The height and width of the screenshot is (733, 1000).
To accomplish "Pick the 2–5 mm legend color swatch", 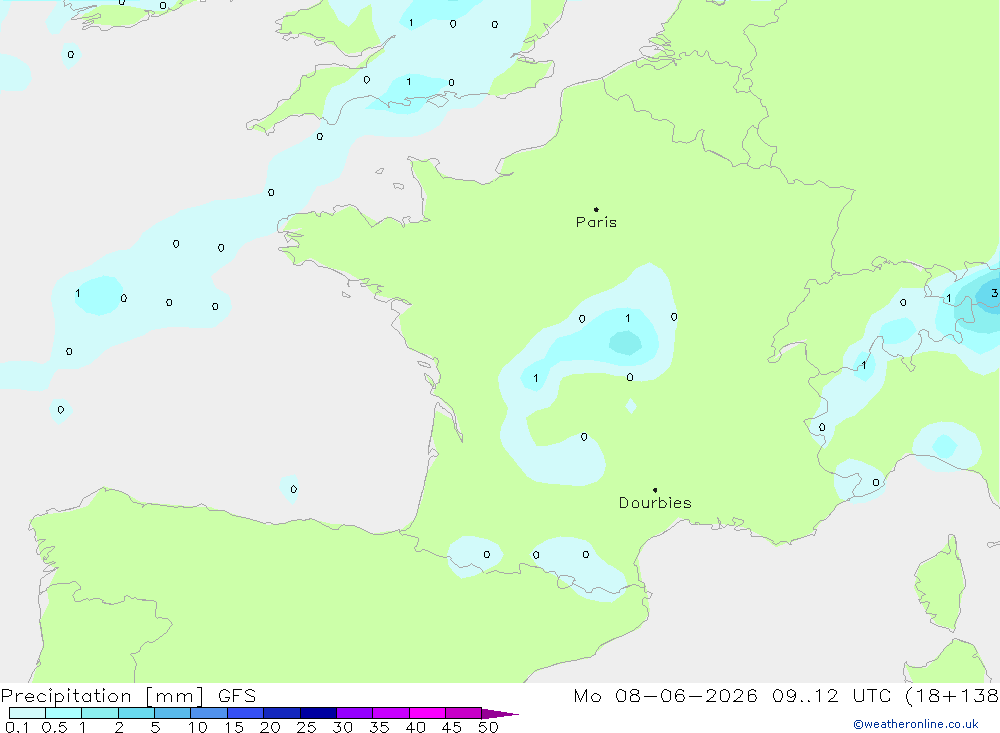I will pyautogui.click(x=136, y=713).
